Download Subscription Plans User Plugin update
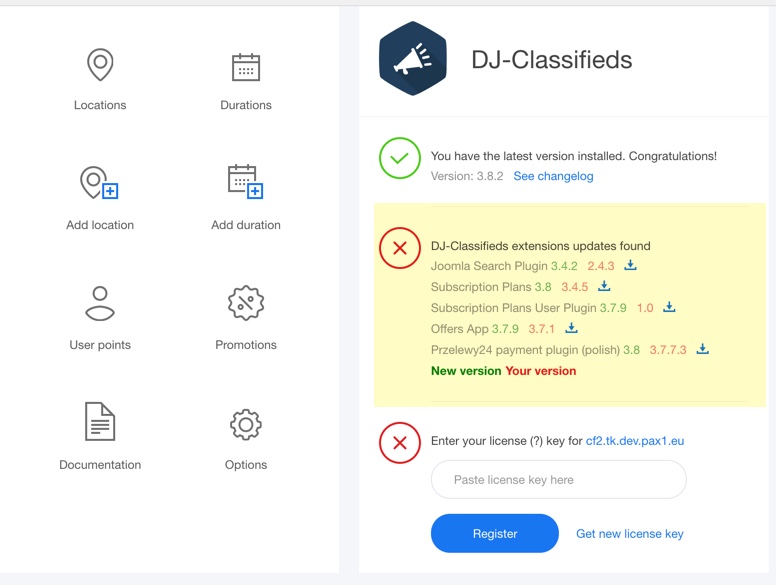 [x=669, y=306]
